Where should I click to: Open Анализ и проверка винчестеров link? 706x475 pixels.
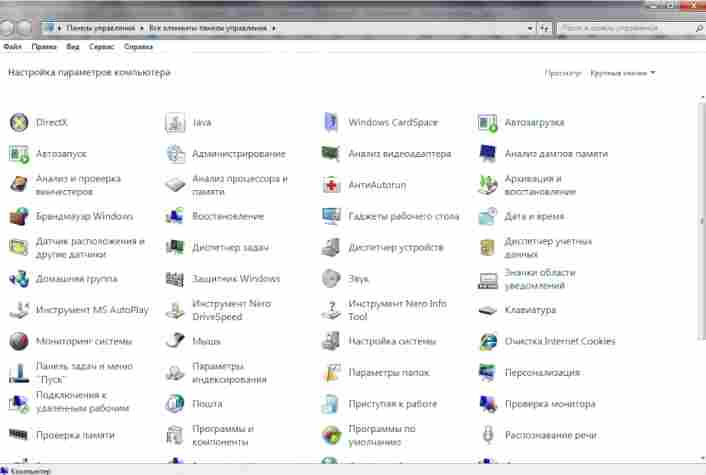78,185
